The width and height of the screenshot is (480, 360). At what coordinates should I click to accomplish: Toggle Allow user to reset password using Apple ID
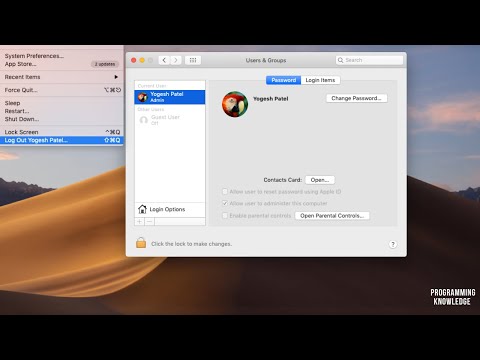(225, 192)
